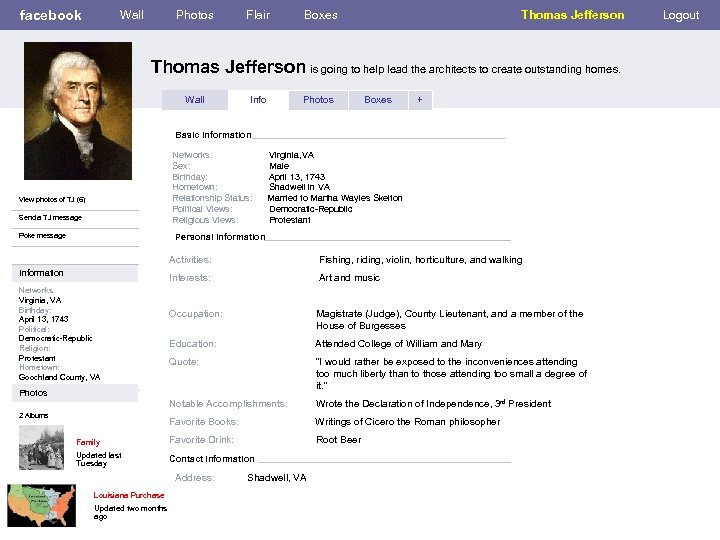Open the Louisiana Purchase map thumbnail
This screenshot has height=540, width=720.
pos(41,505)
